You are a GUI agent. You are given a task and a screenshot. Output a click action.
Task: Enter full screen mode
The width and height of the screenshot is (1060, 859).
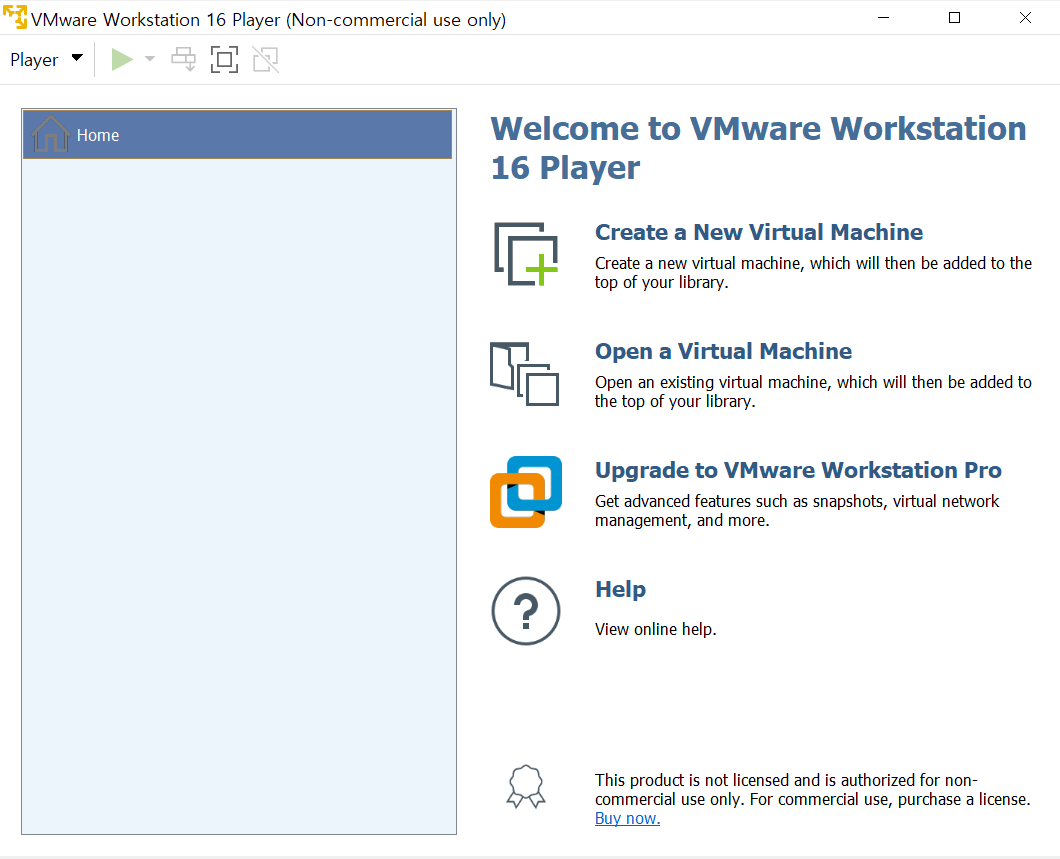click(x=224, y=59)
